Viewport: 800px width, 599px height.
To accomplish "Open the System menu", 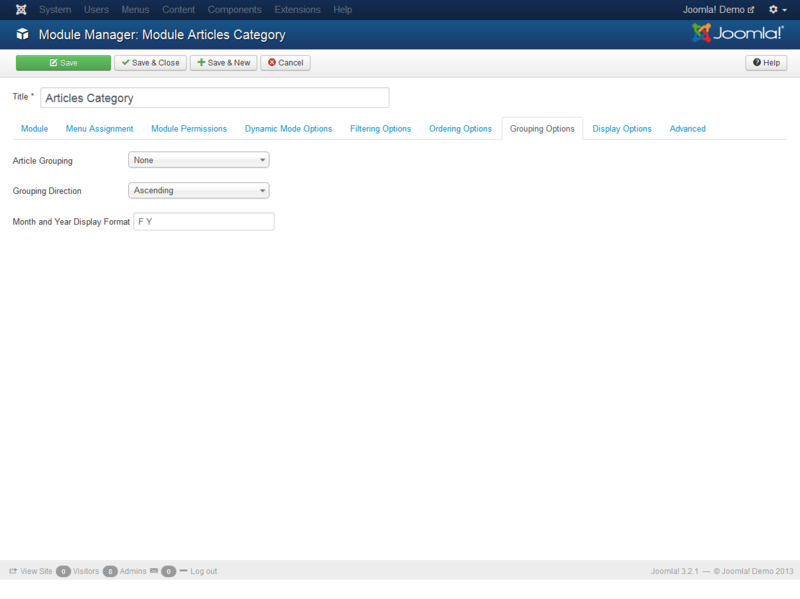I will coord(55,10).
